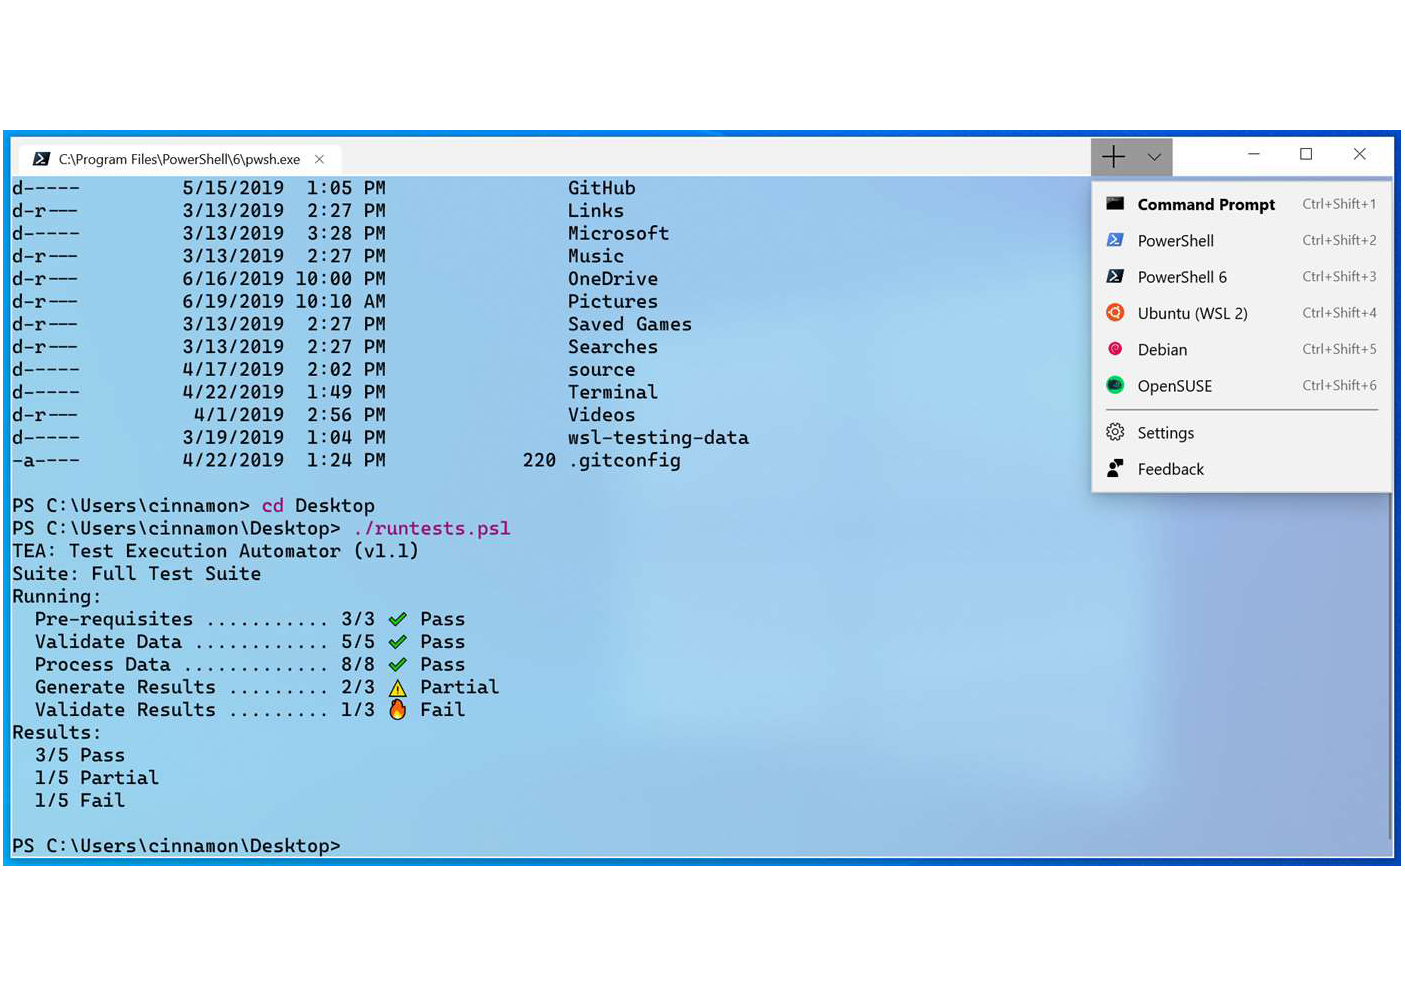Viewport: 1405px width, 996px height.
Task: Click the Debian swirl icon
Action: [x=1115, y=349]
